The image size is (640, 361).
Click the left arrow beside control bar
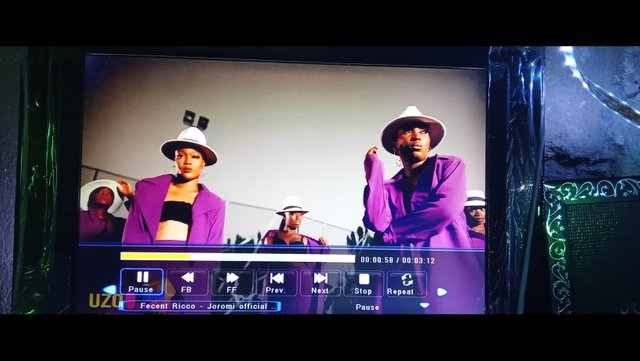tap(109, 289)
